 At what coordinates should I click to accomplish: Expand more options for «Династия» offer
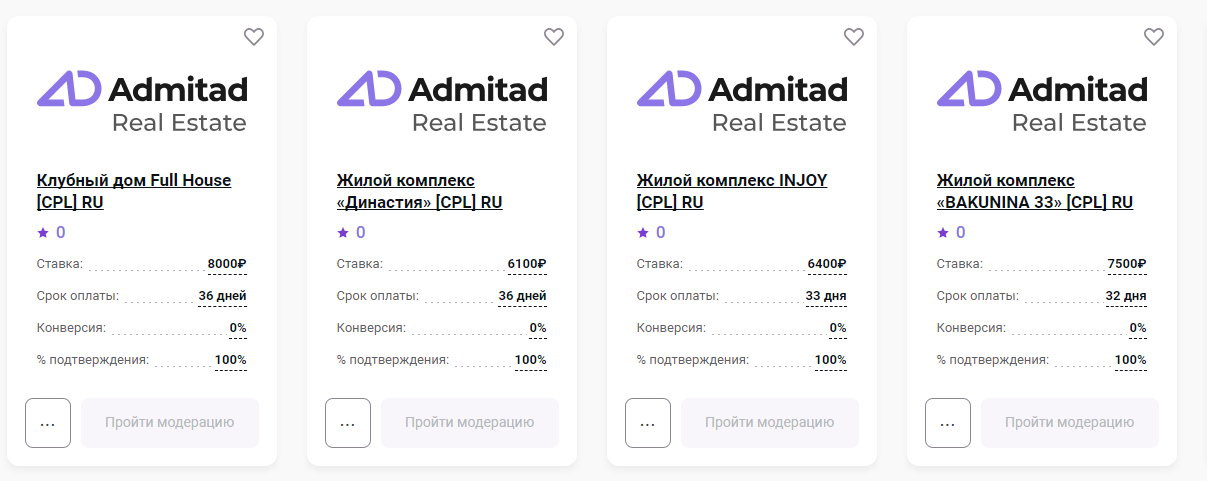(348, 423)
